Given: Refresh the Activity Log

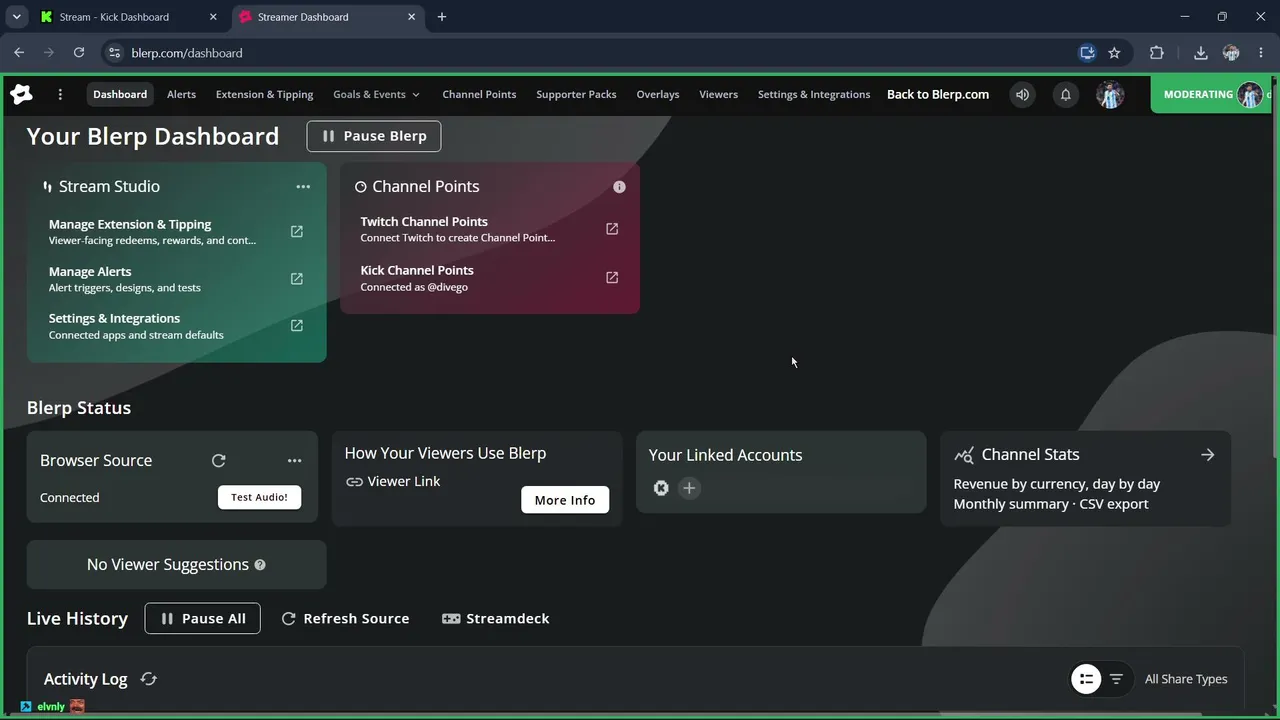Looking at the screenshot, I should pyautogui.click(x=149, y=679).
